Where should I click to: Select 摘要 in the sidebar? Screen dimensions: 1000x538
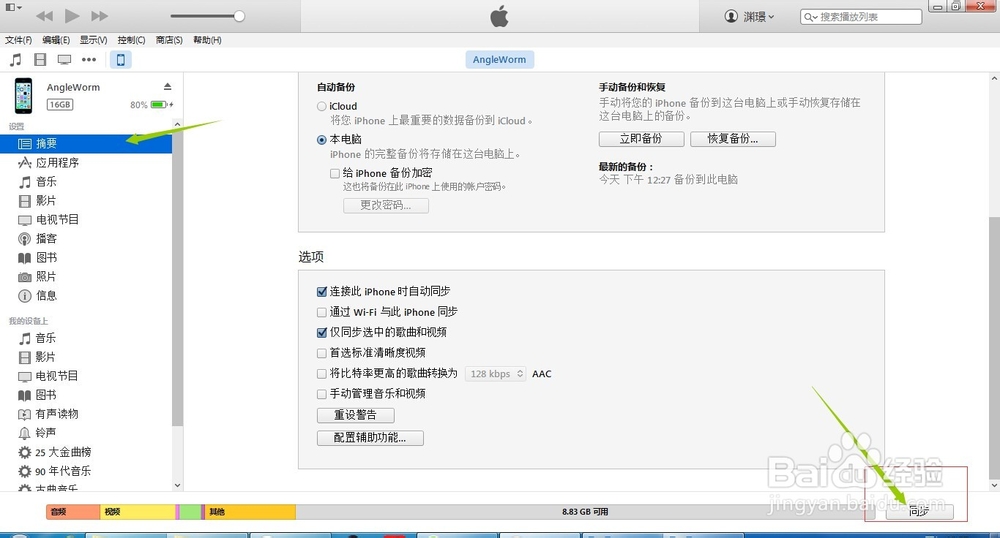[x=86, y=143]
